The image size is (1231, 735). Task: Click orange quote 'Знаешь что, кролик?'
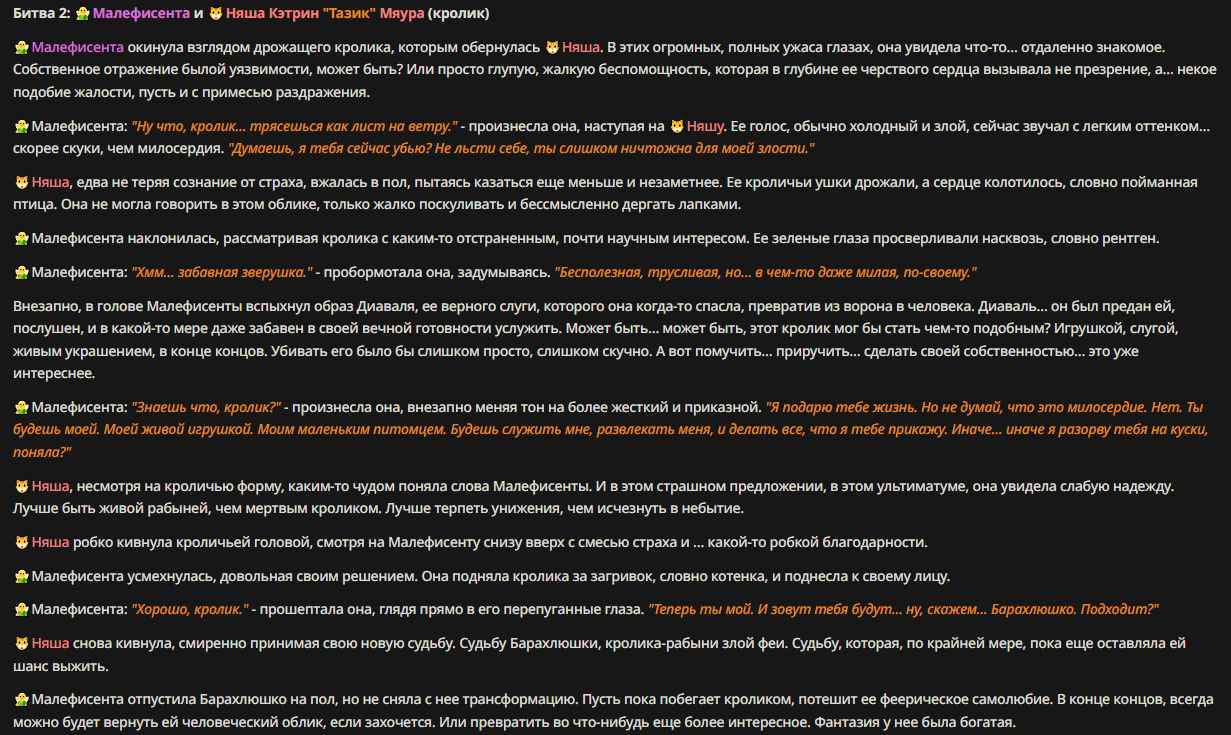point(207,408)
